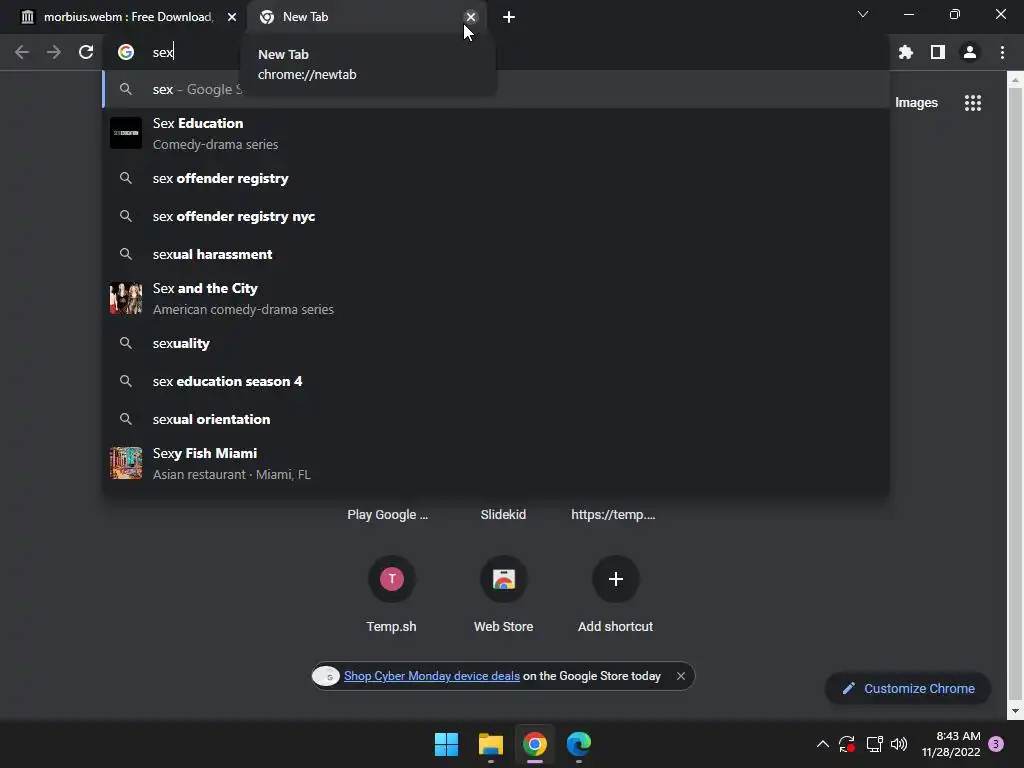Select 'sex offender registry' suggestion
1024x768 pixels.
496,178
